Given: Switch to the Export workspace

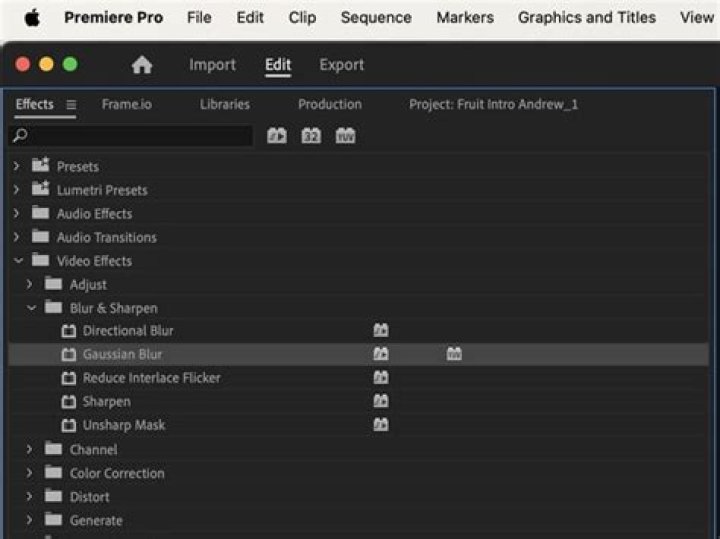Looking at the screenshot, I should [342, 65].
